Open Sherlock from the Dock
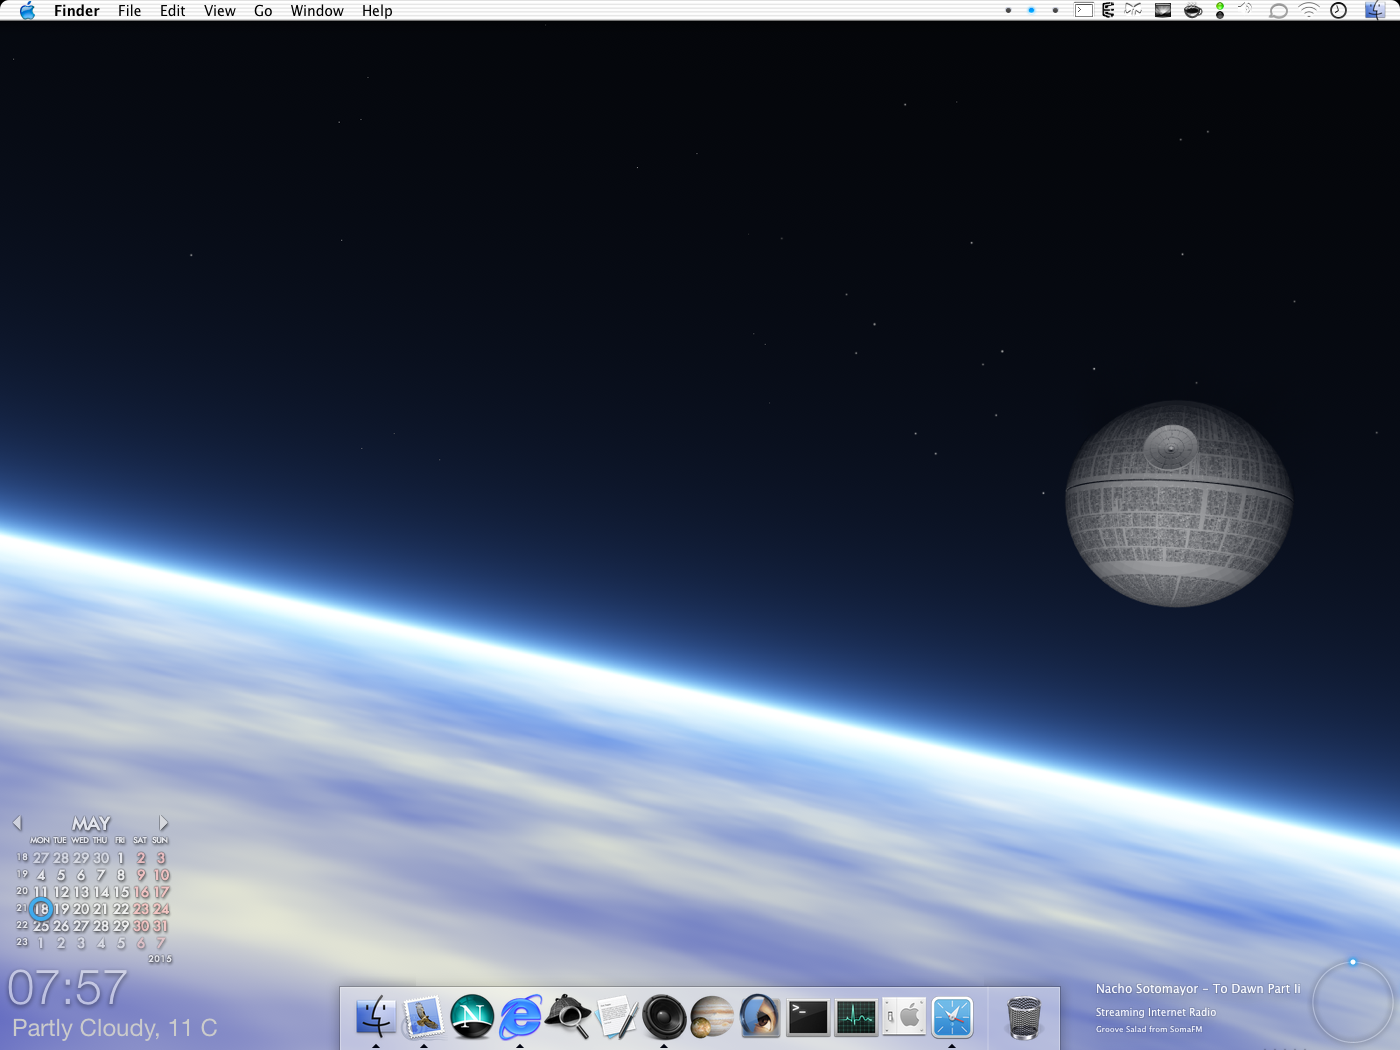Image resolution: width=1400 pixels, height=1050 pixels. [x=568, y=1017]
